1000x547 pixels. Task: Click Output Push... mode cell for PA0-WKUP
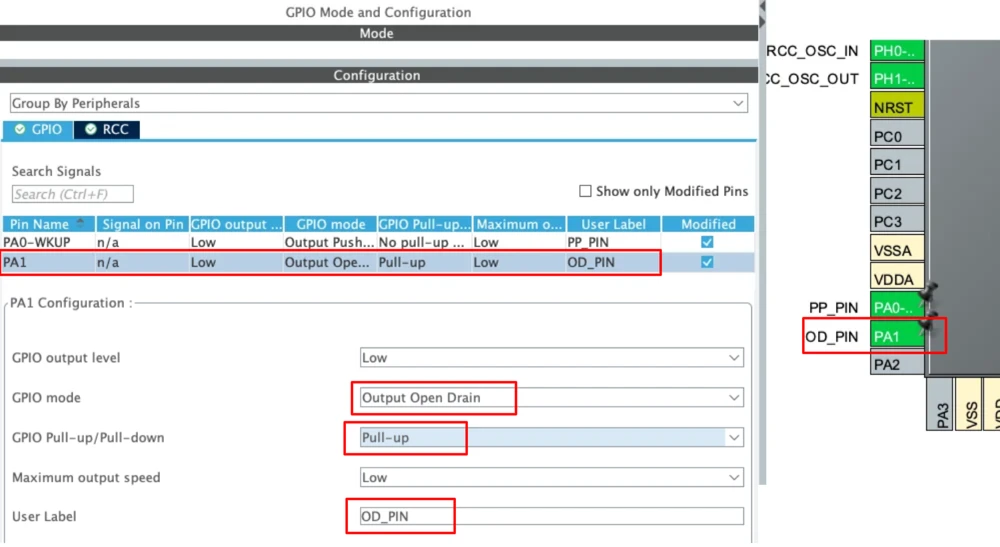coord(329,242)
